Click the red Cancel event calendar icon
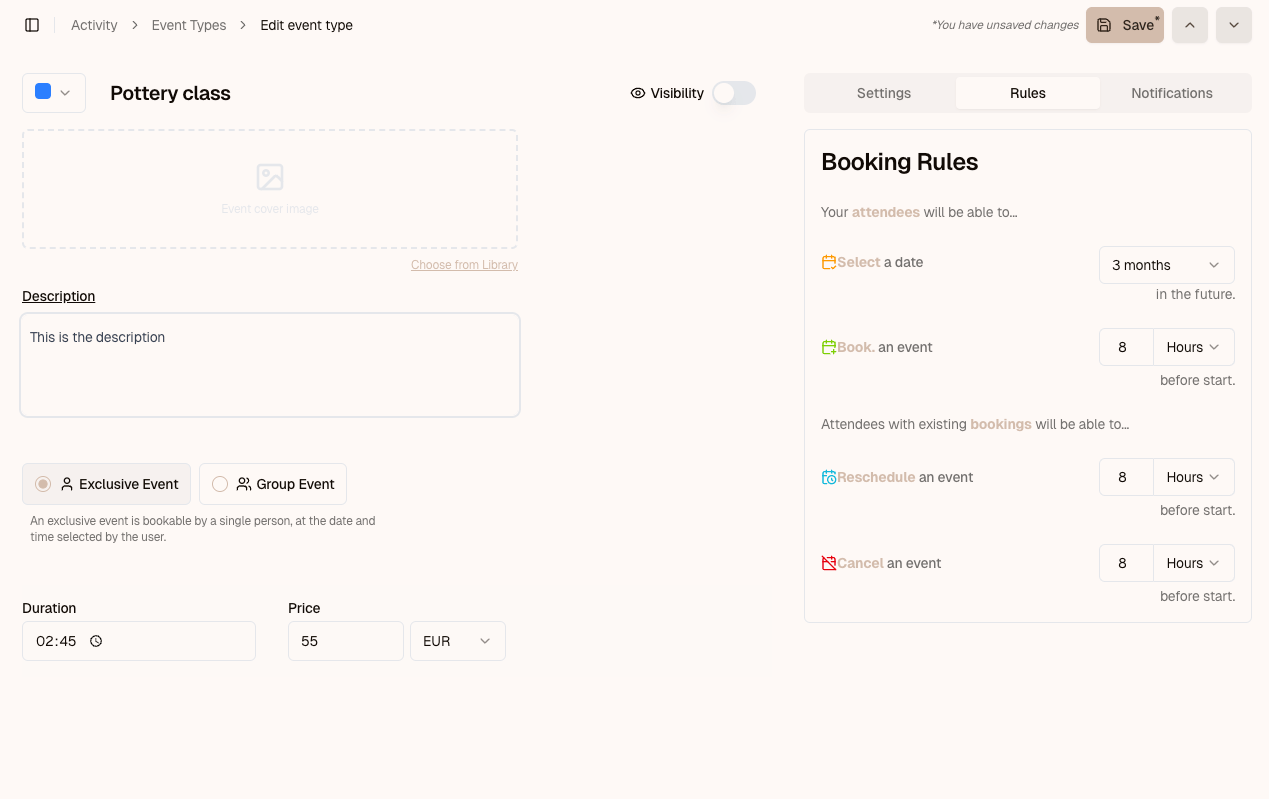The height and width of the screenshot is (799, 1269). tap(828, 562)
